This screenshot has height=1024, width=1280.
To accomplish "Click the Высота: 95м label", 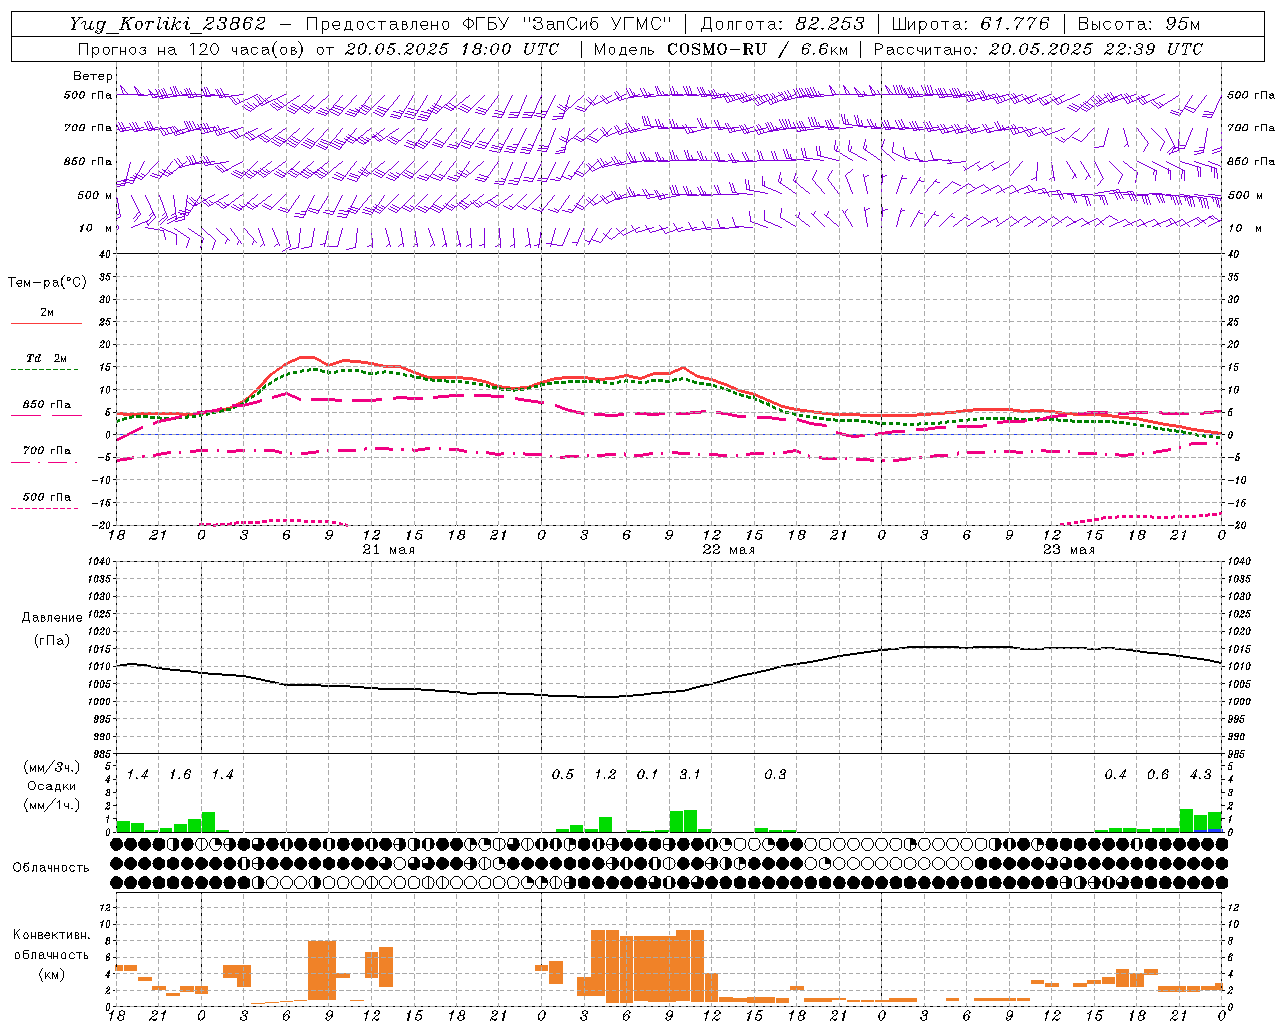I will (x=1137, y=24).
